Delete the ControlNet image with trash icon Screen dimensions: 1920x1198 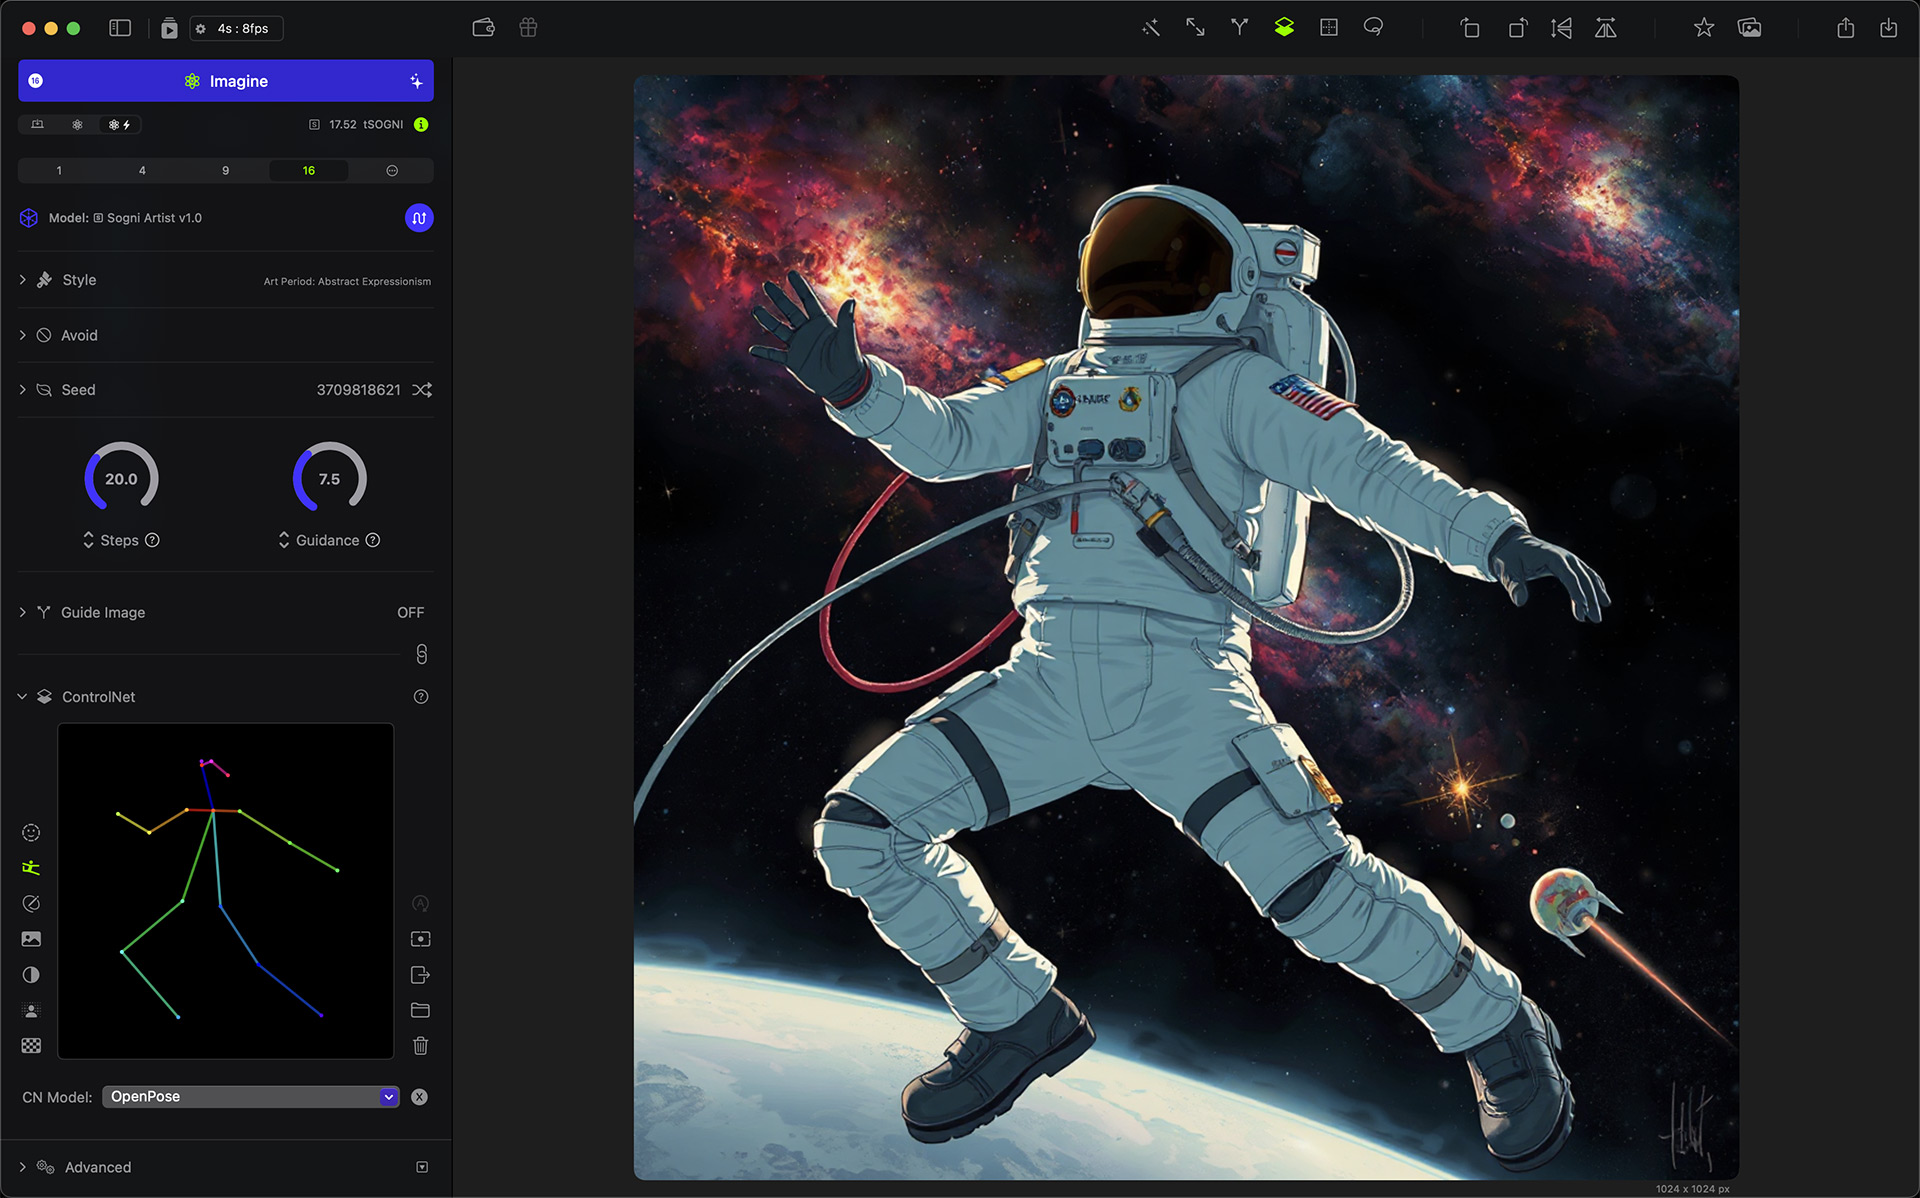point(420,1046)
